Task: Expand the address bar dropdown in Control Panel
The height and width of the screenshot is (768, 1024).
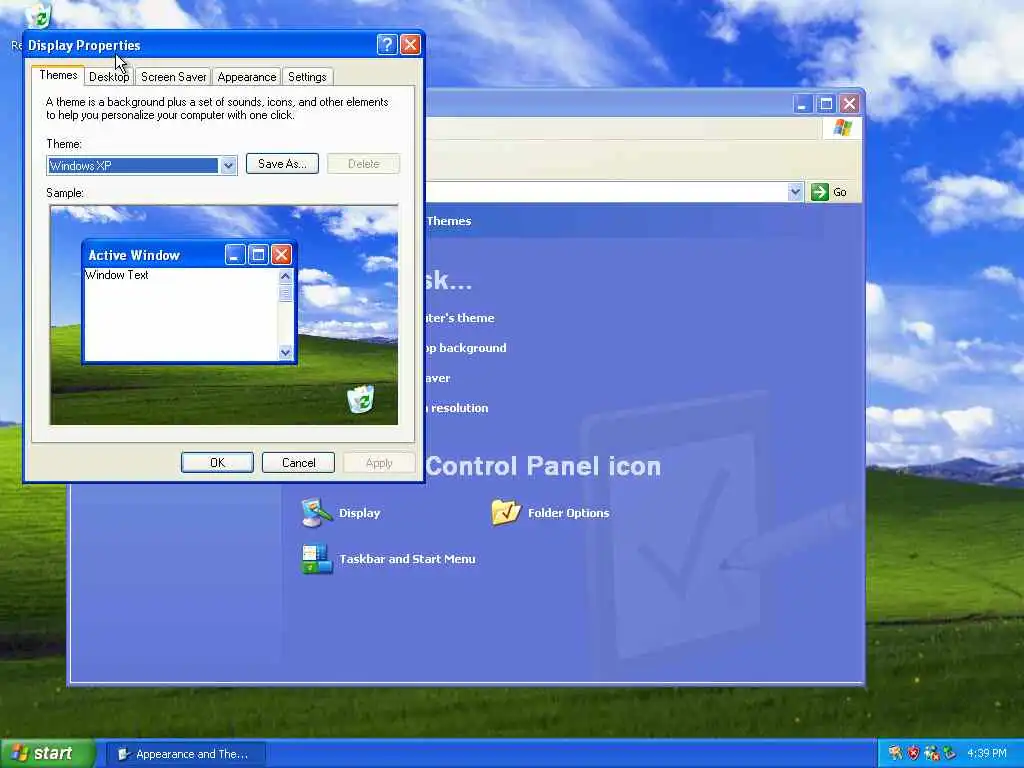Action: coord(795,192)
